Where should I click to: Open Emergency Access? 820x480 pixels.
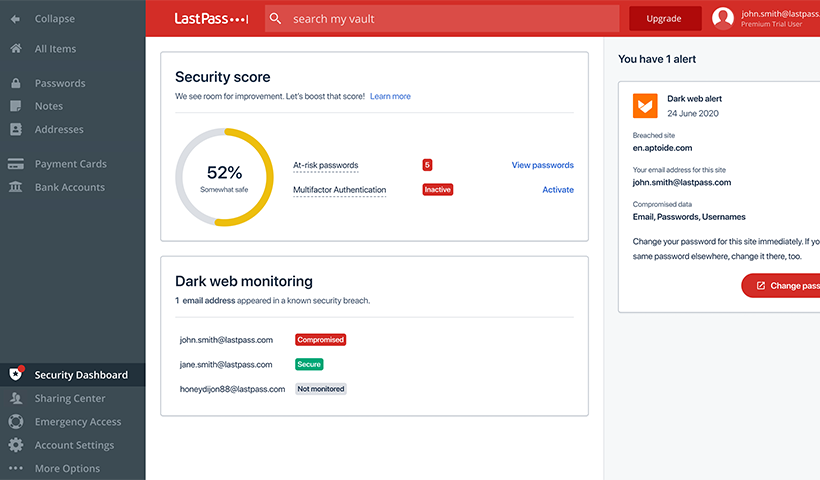[78, 421]
